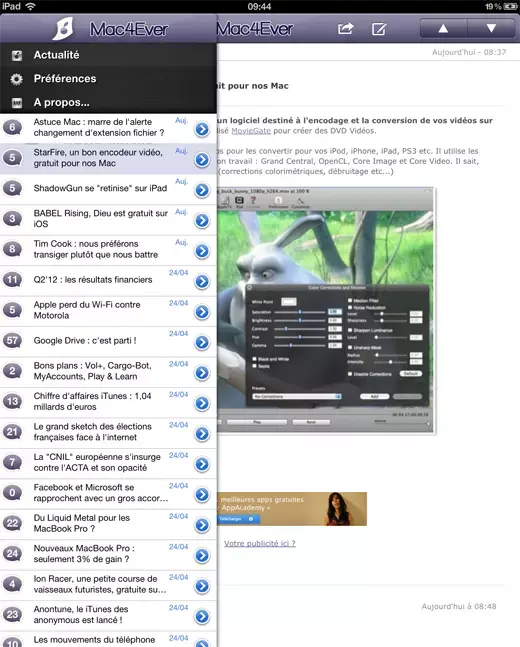Open arrow for Ion Racer article

pos(202,586)
